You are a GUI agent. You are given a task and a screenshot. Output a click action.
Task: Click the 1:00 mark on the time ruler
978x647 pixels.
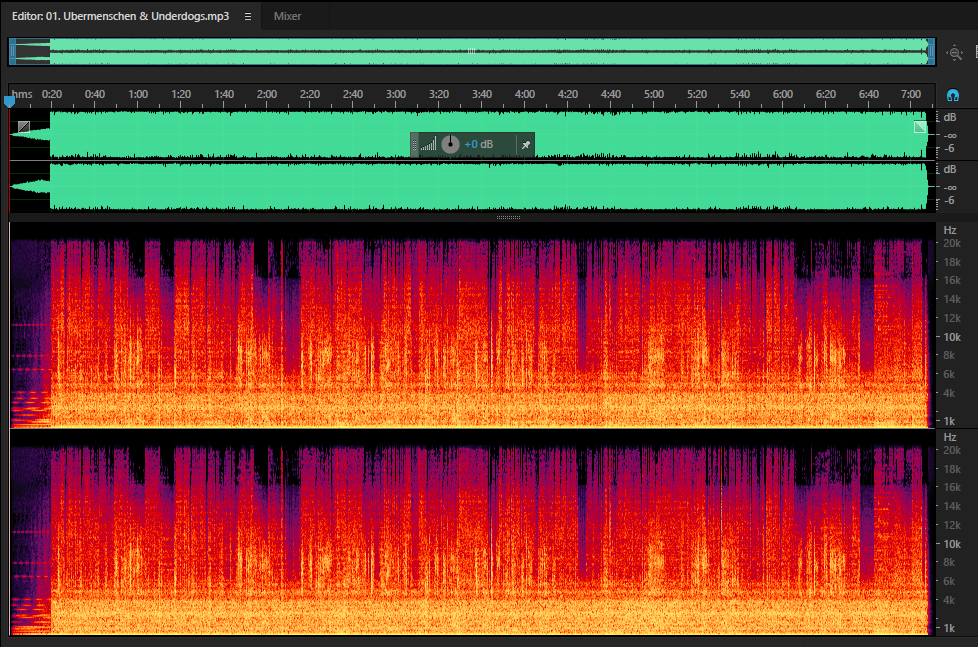pos(138,94)
